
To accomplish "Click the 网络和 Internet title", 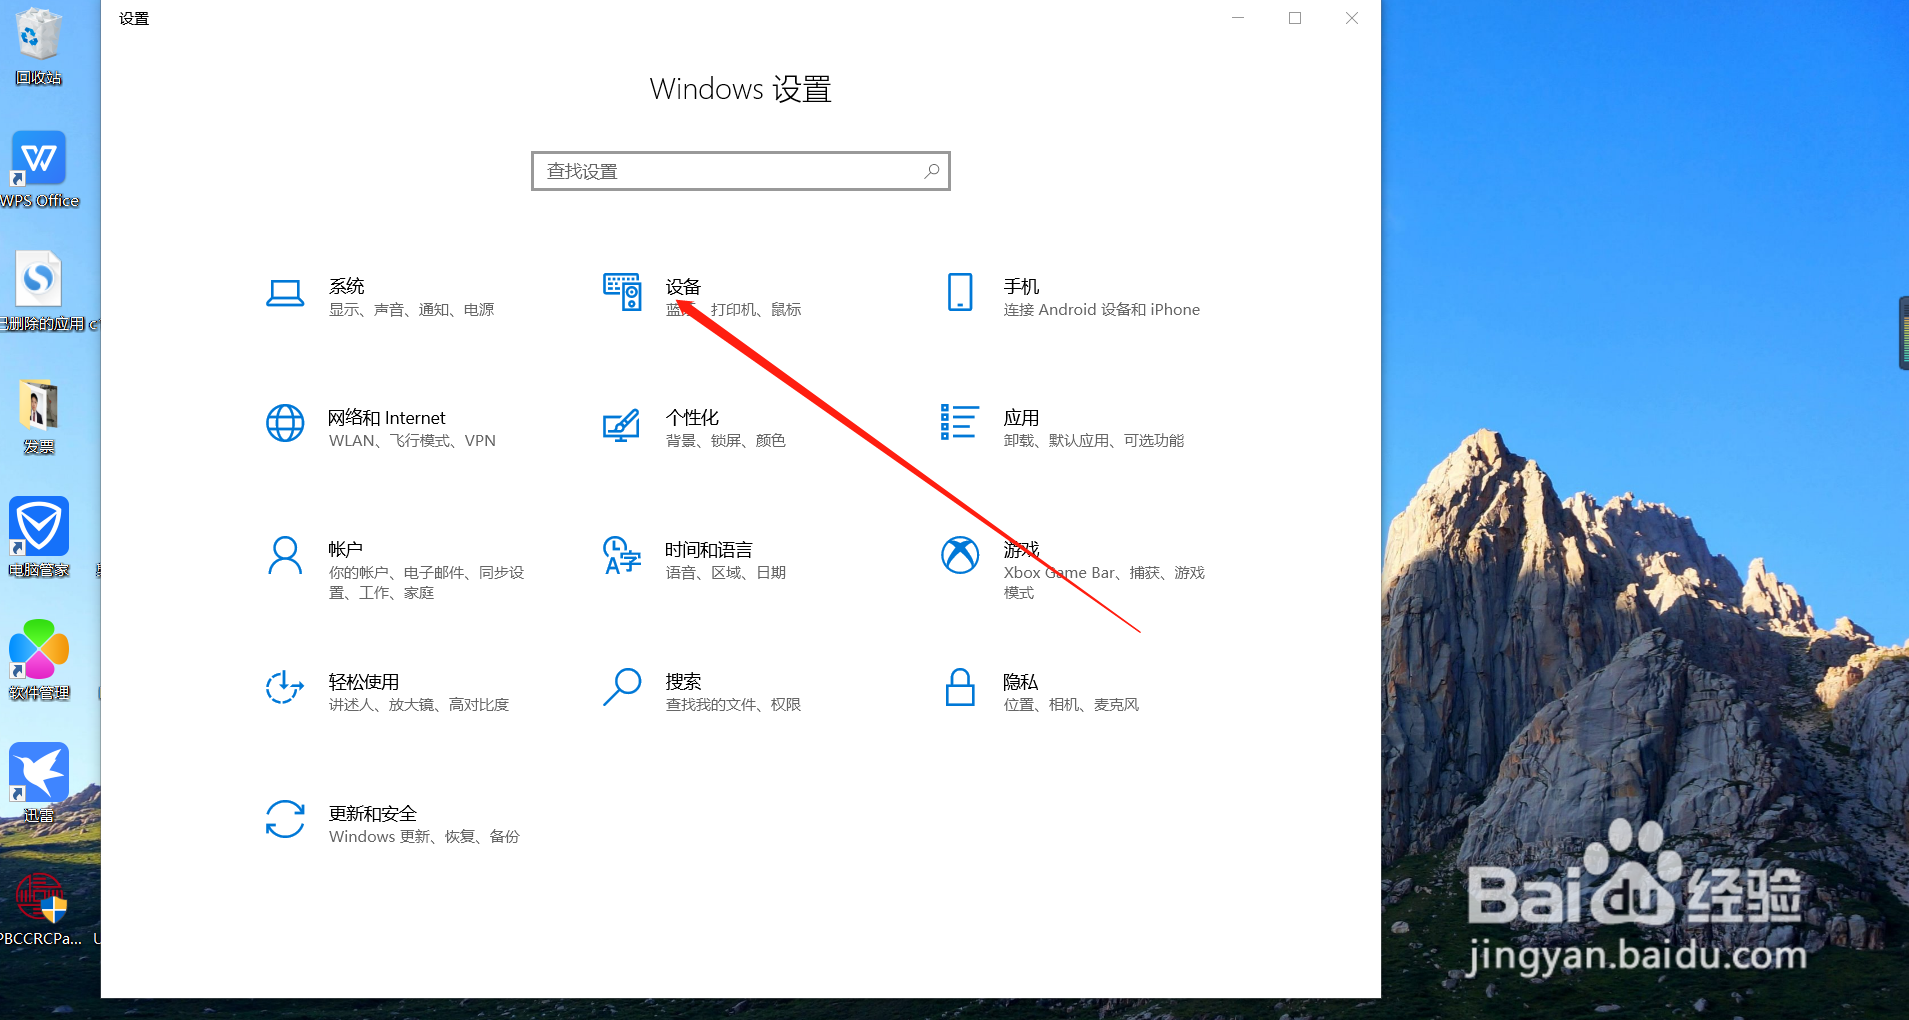I will [x=387, y=417].
